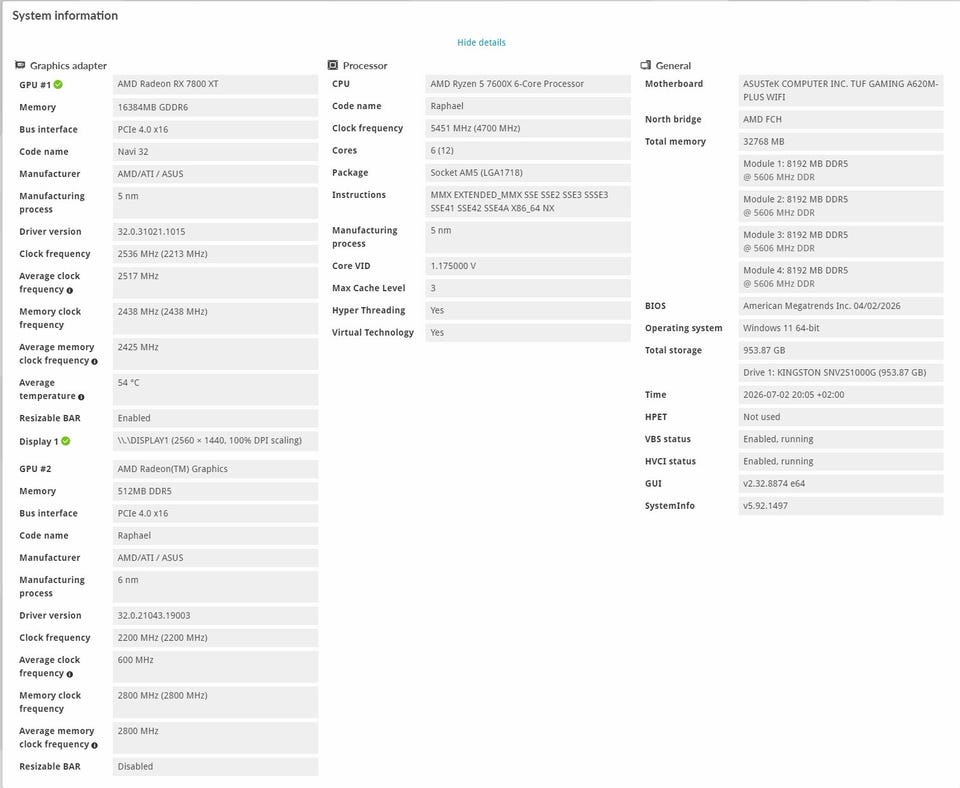Viewport: 960px width, 788px height.
Task: Click the 2200 MHz (2200 MHz) clock value
Action: [216, 637]
